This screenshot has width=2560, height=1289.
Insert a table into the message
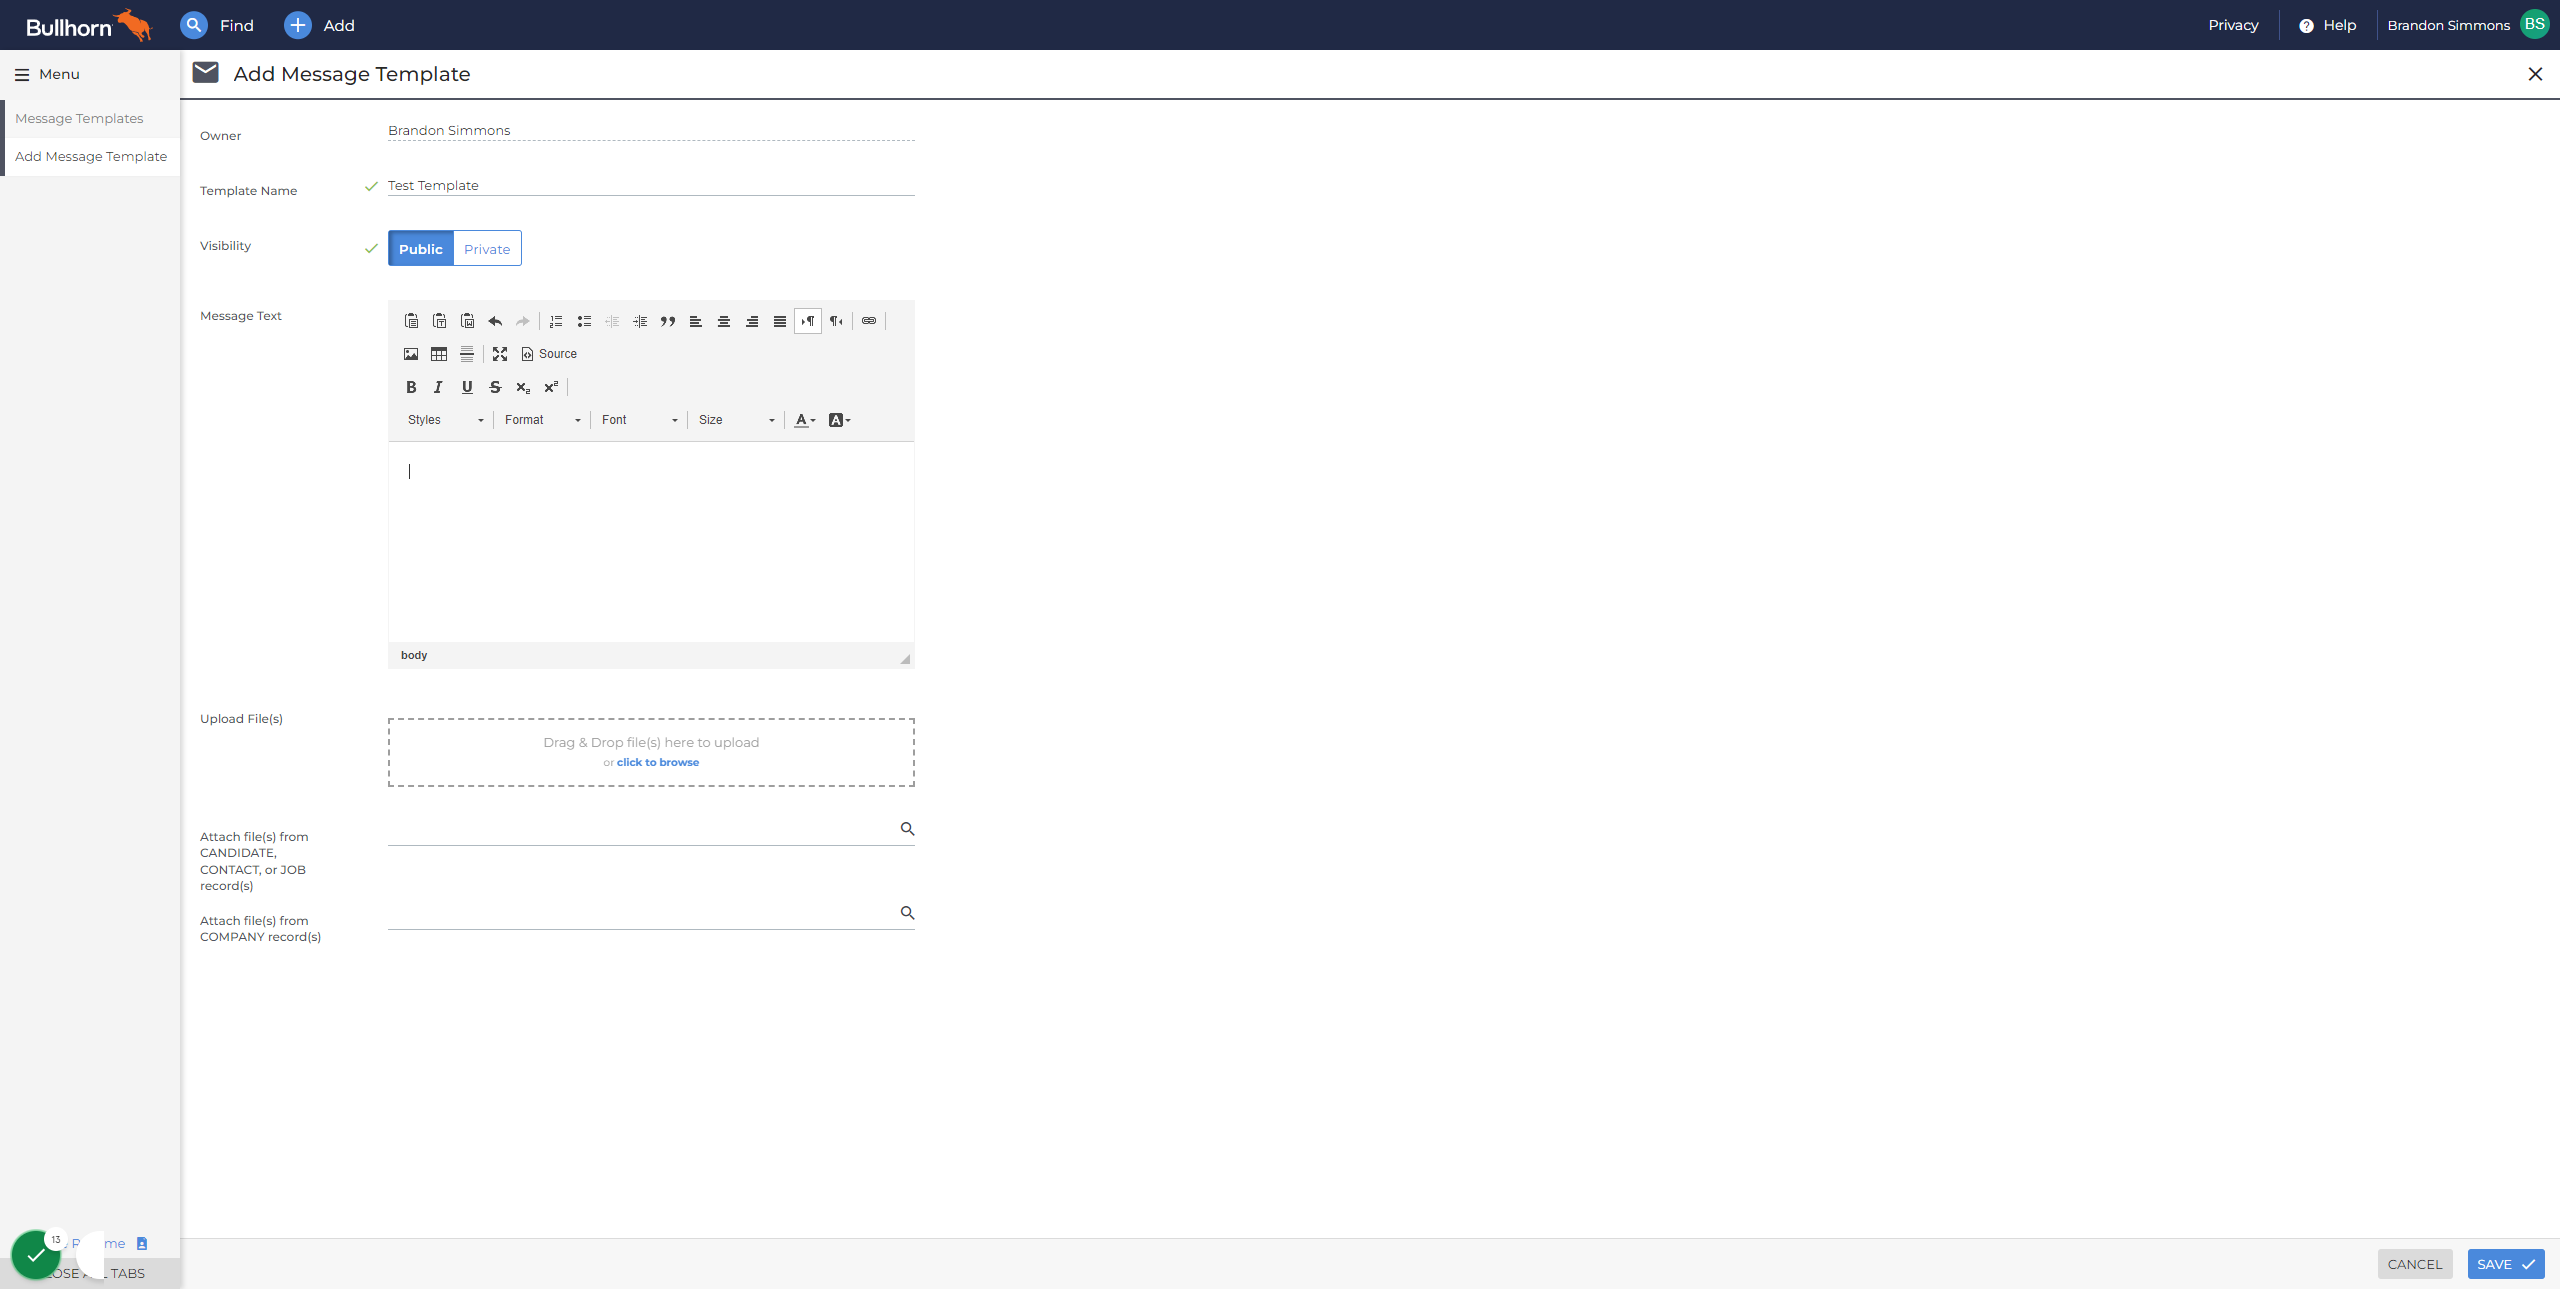439,354
